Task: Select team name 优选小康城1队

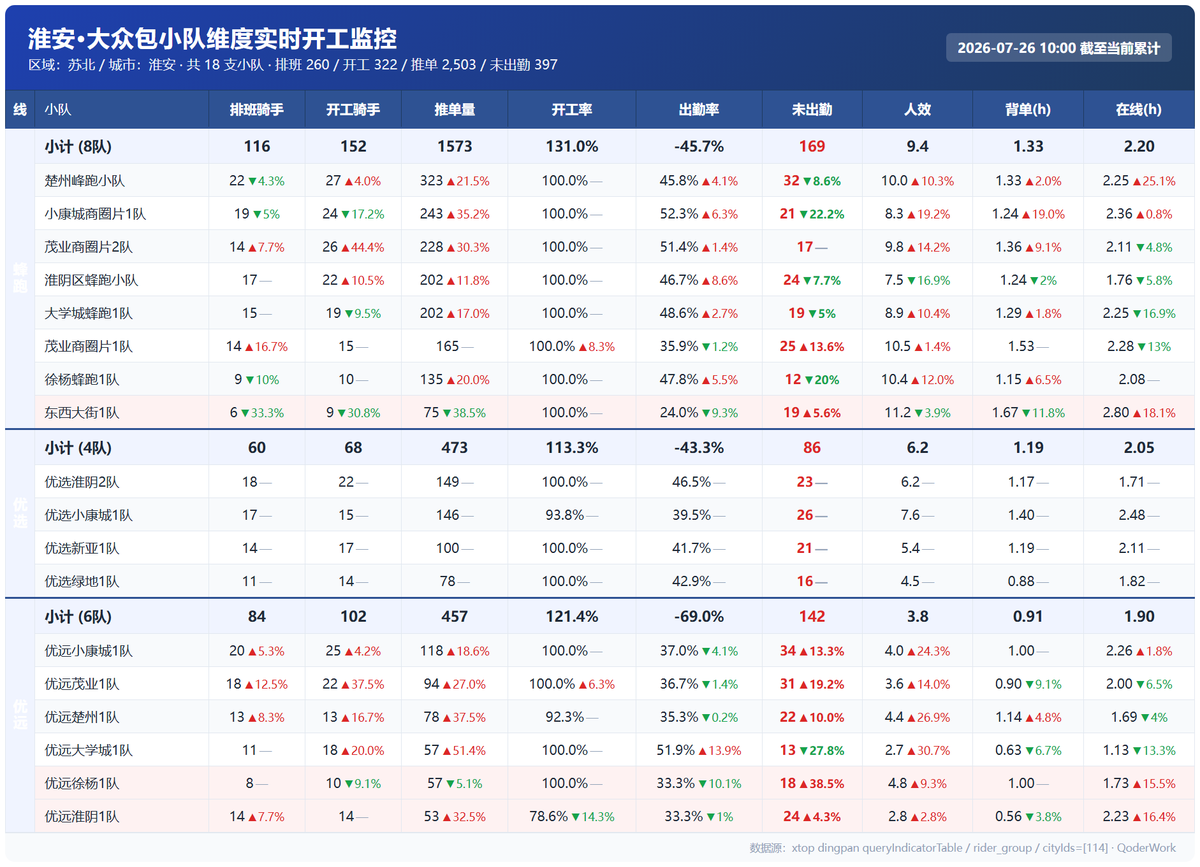Action: point(89,515)
